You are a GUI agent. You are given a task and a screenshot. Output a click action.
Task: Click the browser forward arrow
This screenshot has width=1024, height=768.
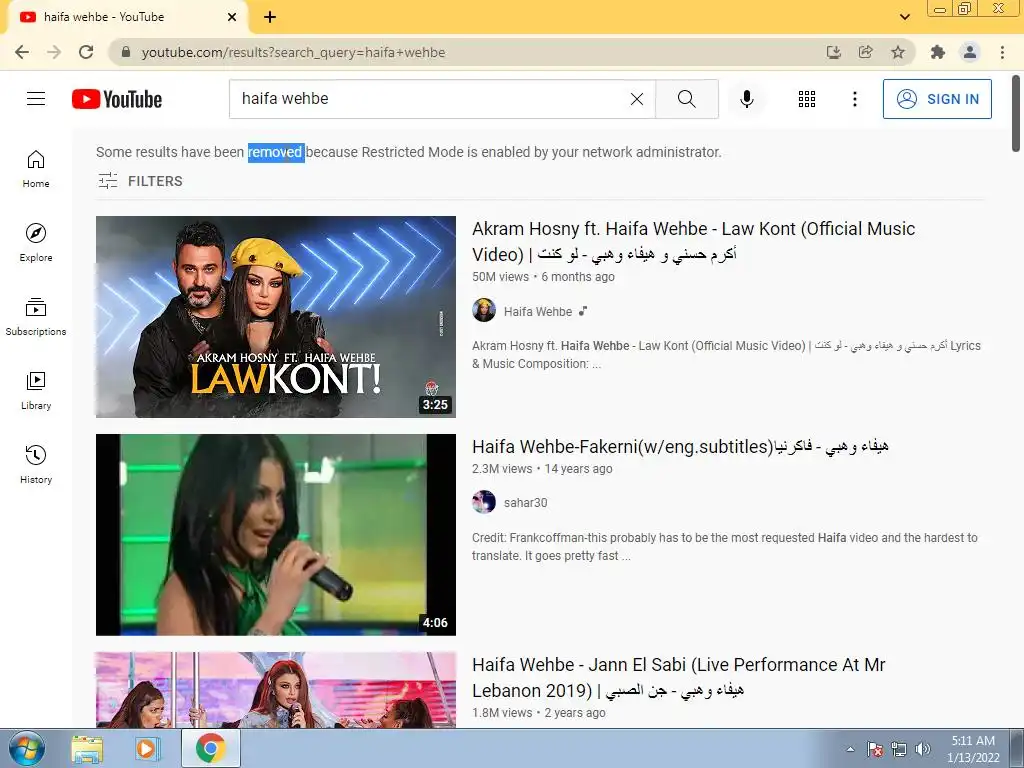[x=54, y=52]
